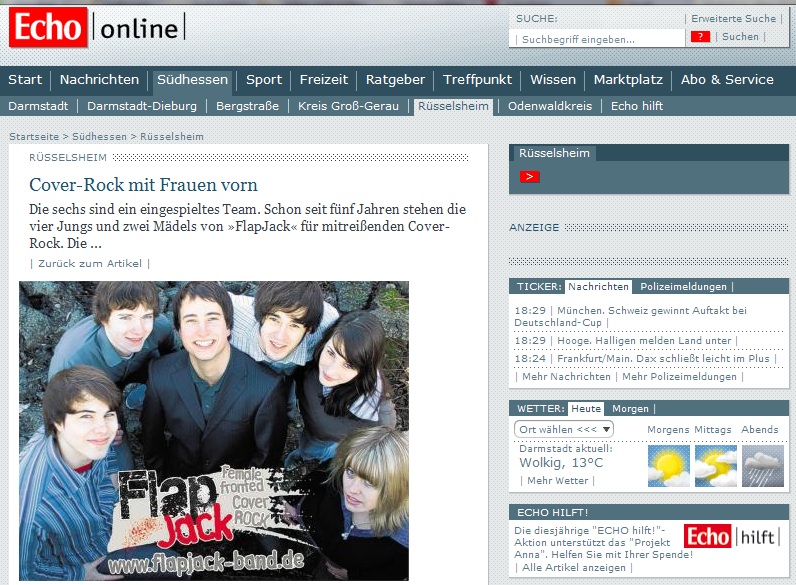Open the Bergstraße region
Screen dimensions: 796x585
(247, 106)
